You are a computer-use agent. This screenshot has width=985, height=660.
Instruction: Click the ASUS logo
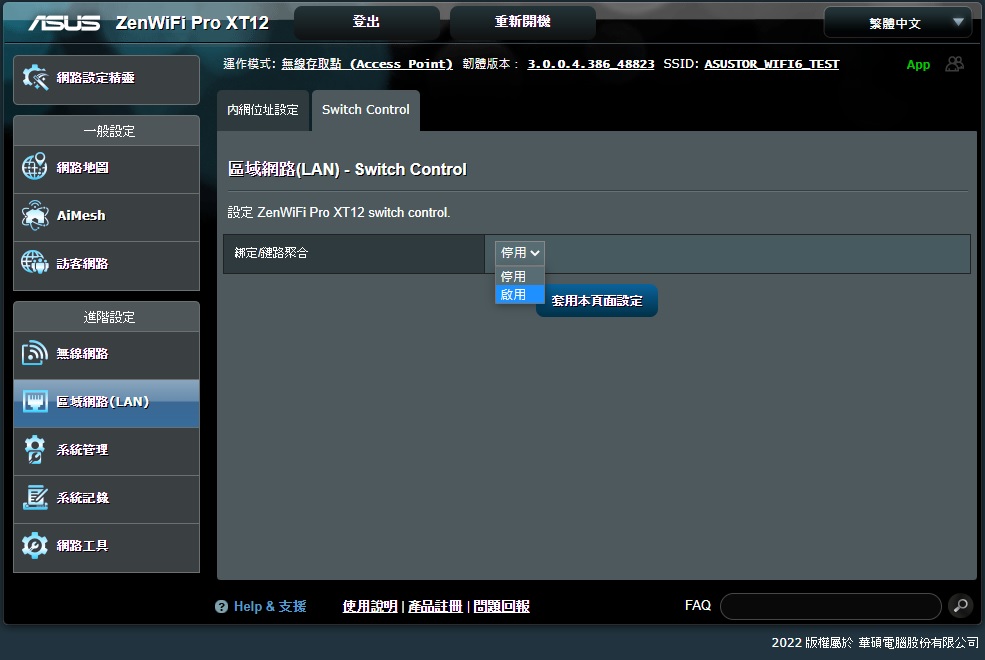click(64, 23)
